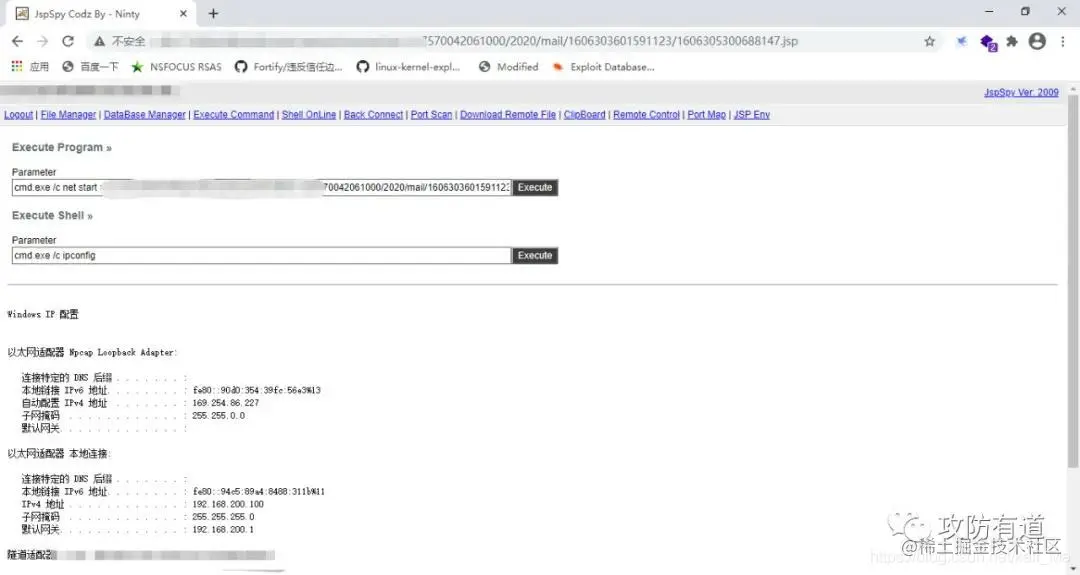The image size is (1080, 575).
Task: Open the Exploit Database bookmark
Action: pos(603,67)
